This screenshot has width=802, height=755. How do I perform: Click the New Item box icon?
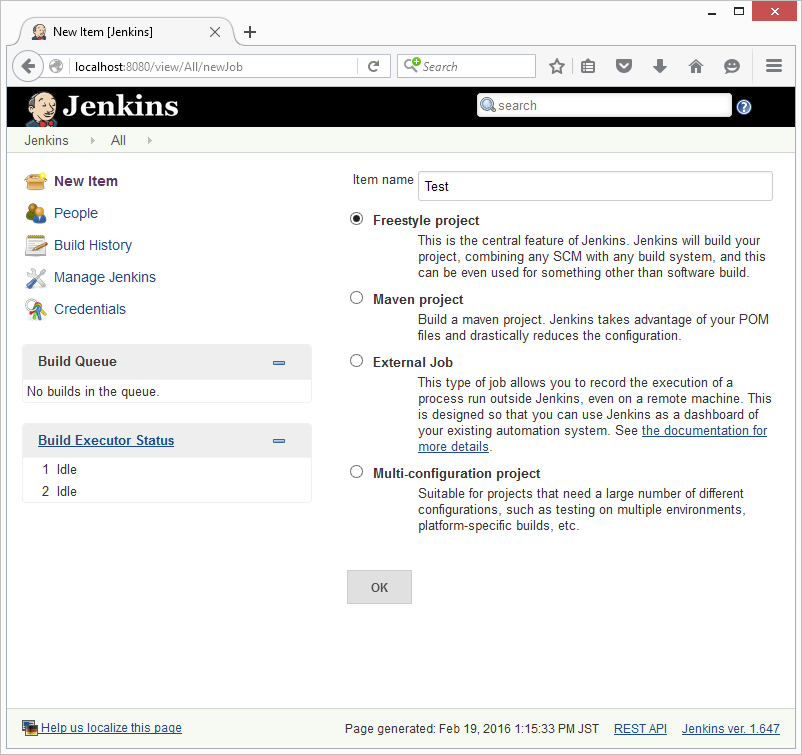[35, 181]
